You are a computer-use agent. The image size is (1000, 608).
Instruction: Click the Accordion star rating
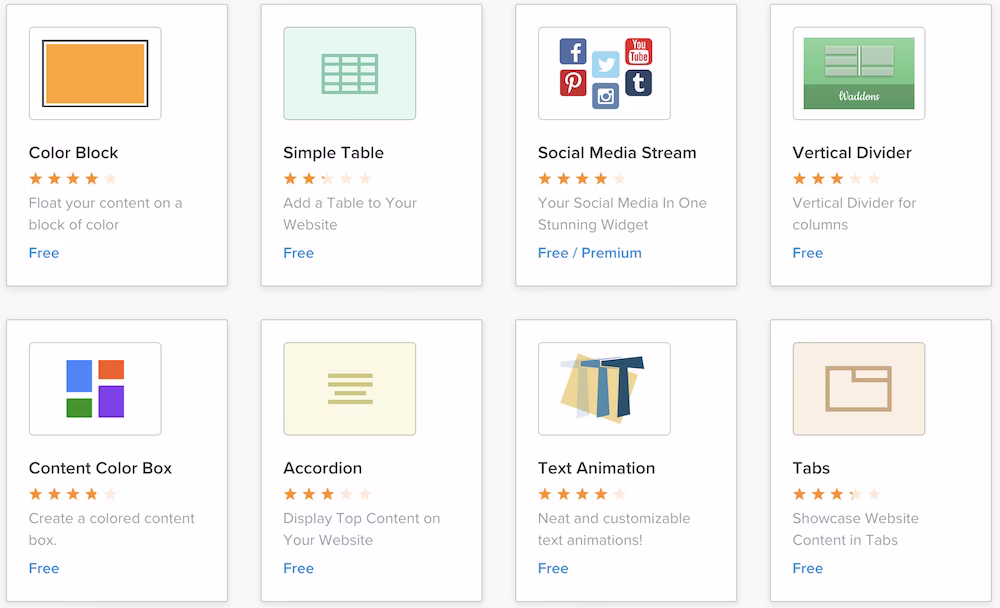pyautogui.click(x=327, y=494)
